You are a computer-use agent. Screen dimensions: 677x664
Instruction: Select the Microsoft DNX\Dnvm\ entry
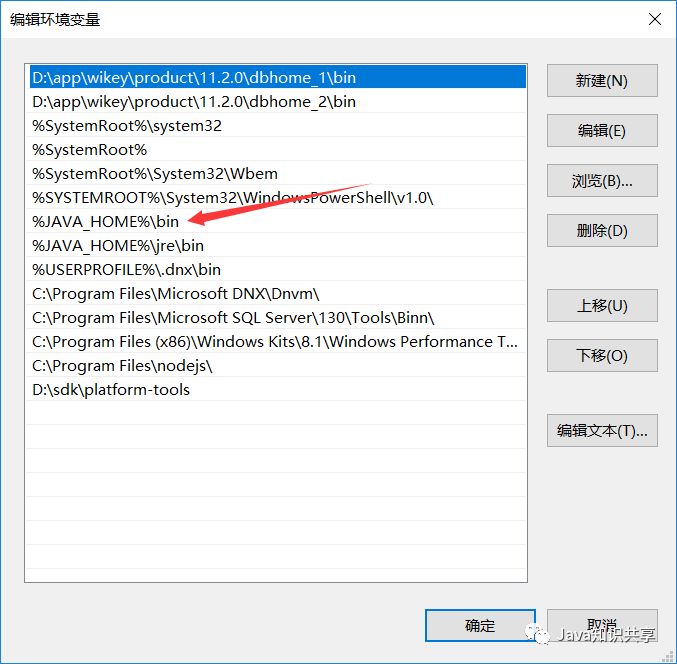pos(277,294)
